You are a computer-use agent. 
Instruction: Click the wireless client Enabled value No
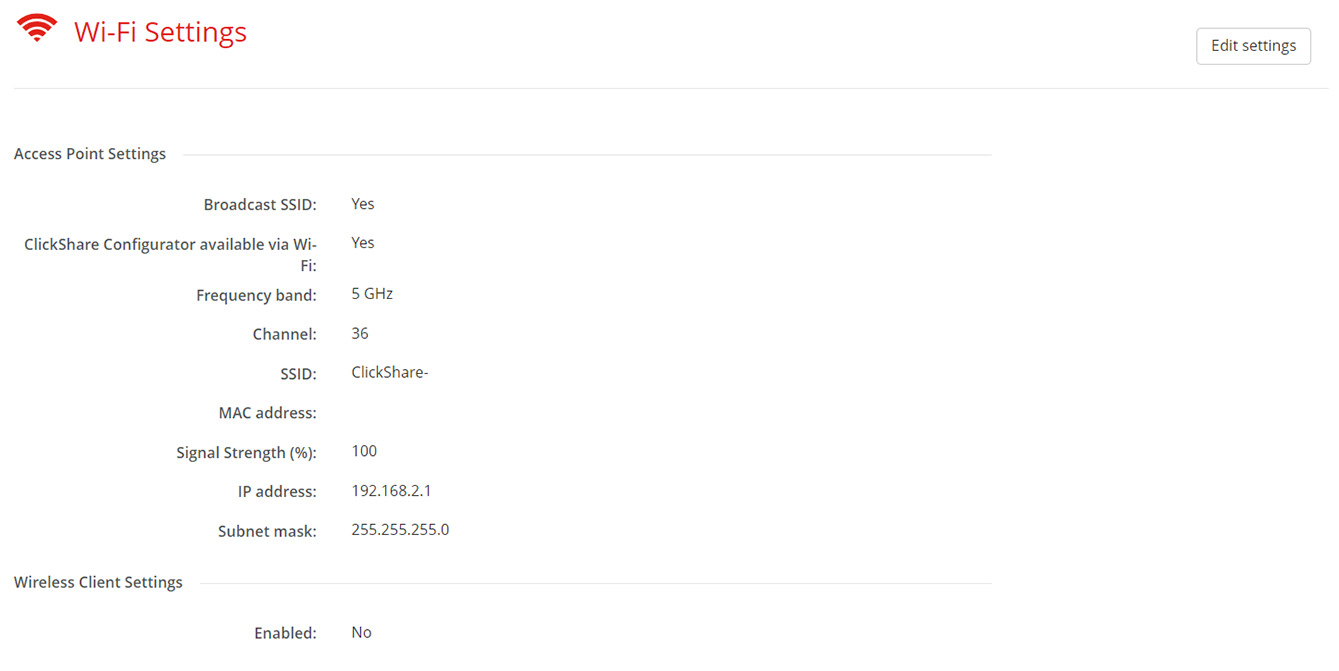click(361, 633)
